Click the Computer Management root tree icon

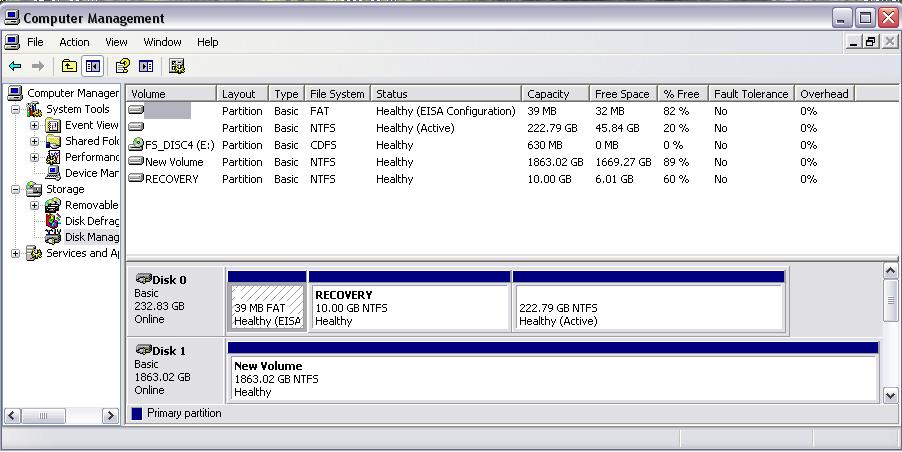pyautogui.click(x=15, y=93)
